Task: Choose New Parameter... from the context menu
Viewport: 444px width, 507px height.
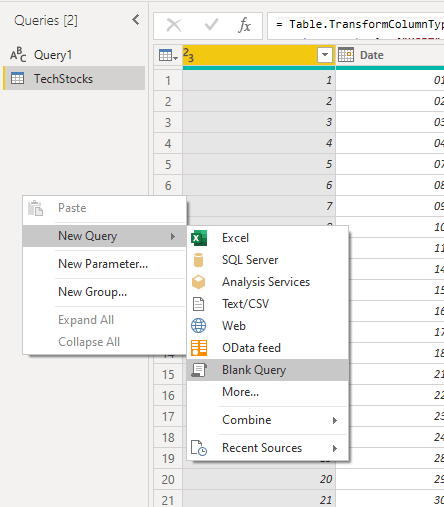Action: 104,264
